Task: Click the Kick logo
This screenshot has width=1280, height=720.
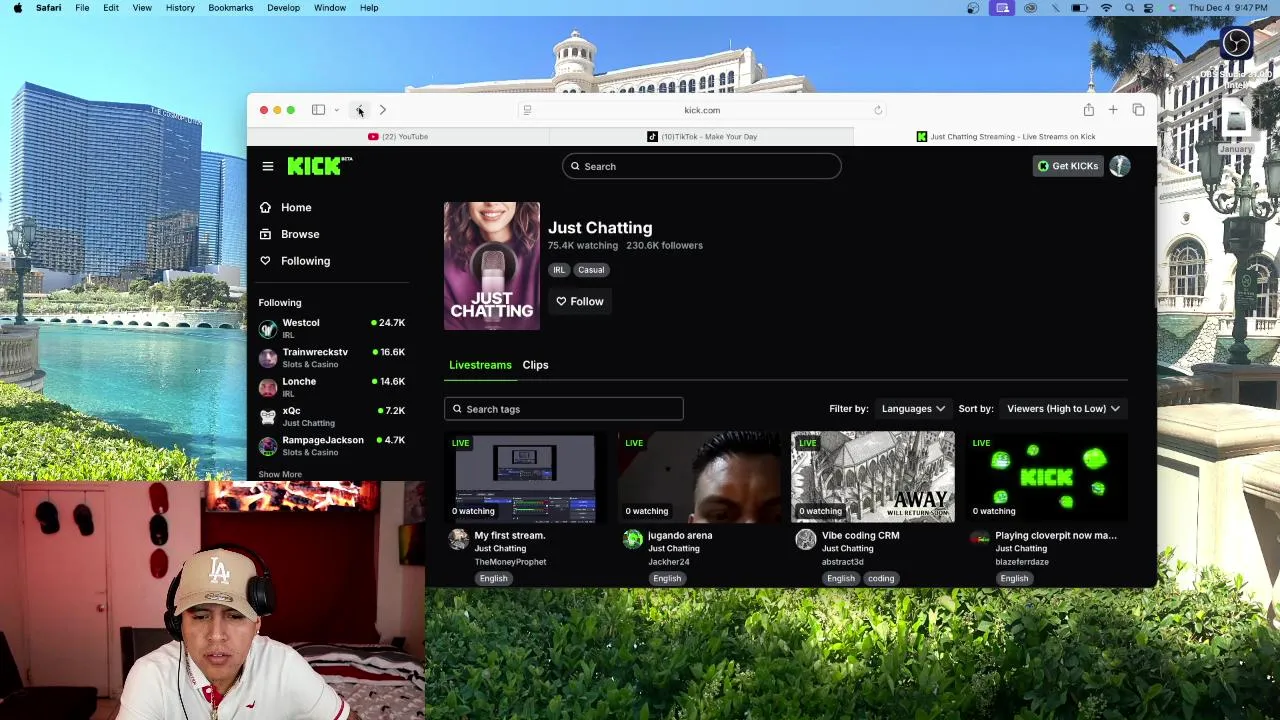Action: pyautogui.click(x=319, y=166)
